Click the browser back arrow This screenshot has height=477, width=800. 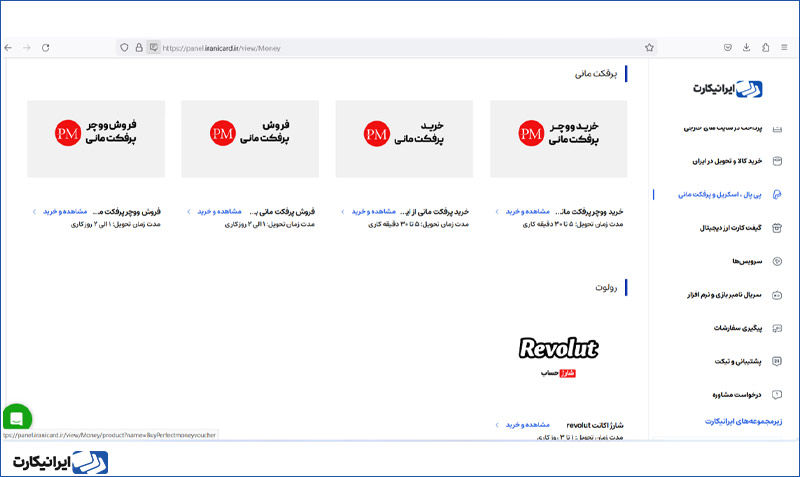pos(8,48)
